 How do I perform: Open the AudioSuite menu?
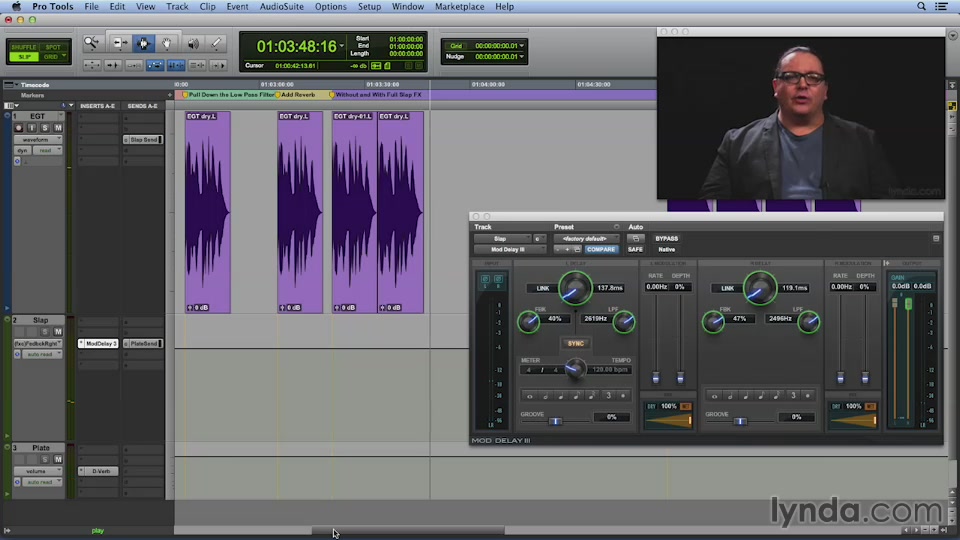(x=281, y=6)
